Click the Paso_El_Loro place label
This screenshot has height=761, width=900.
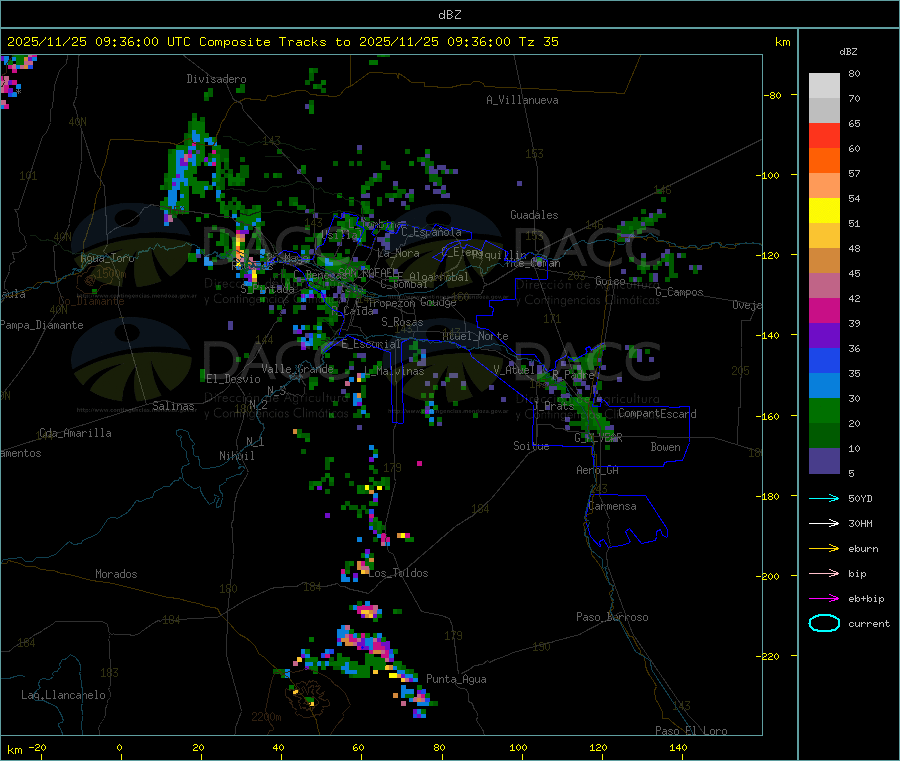point(691,731)
